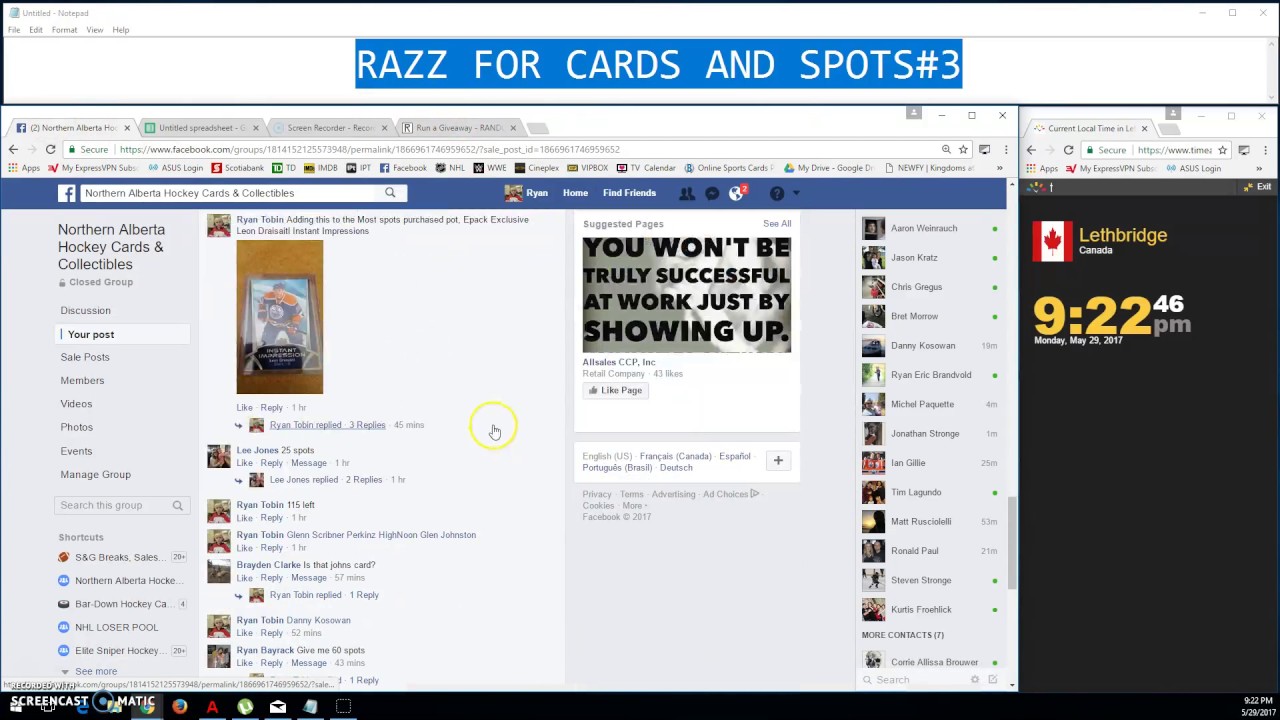This screenshot has width=1280, height=720.
Task: Click the Facebook logo icon in blue header
Action: coord(66,194)
